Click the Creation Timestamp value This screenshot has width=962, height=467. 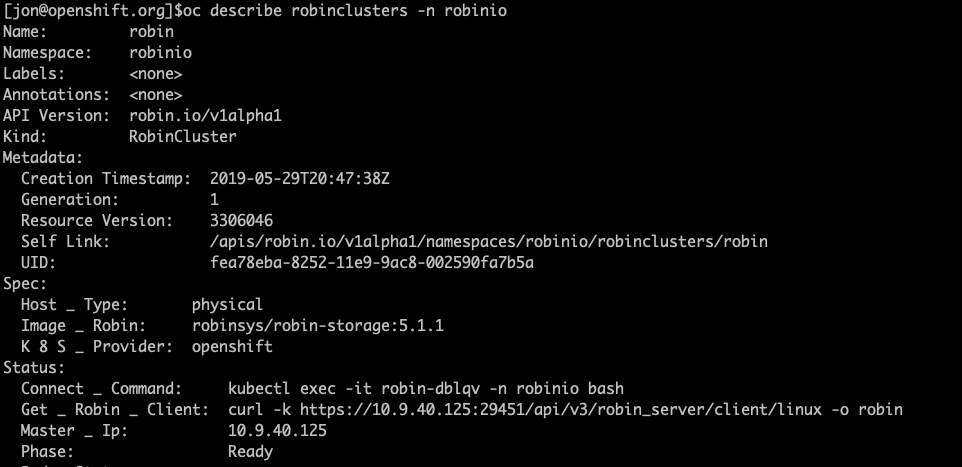[x=299, y=179]
